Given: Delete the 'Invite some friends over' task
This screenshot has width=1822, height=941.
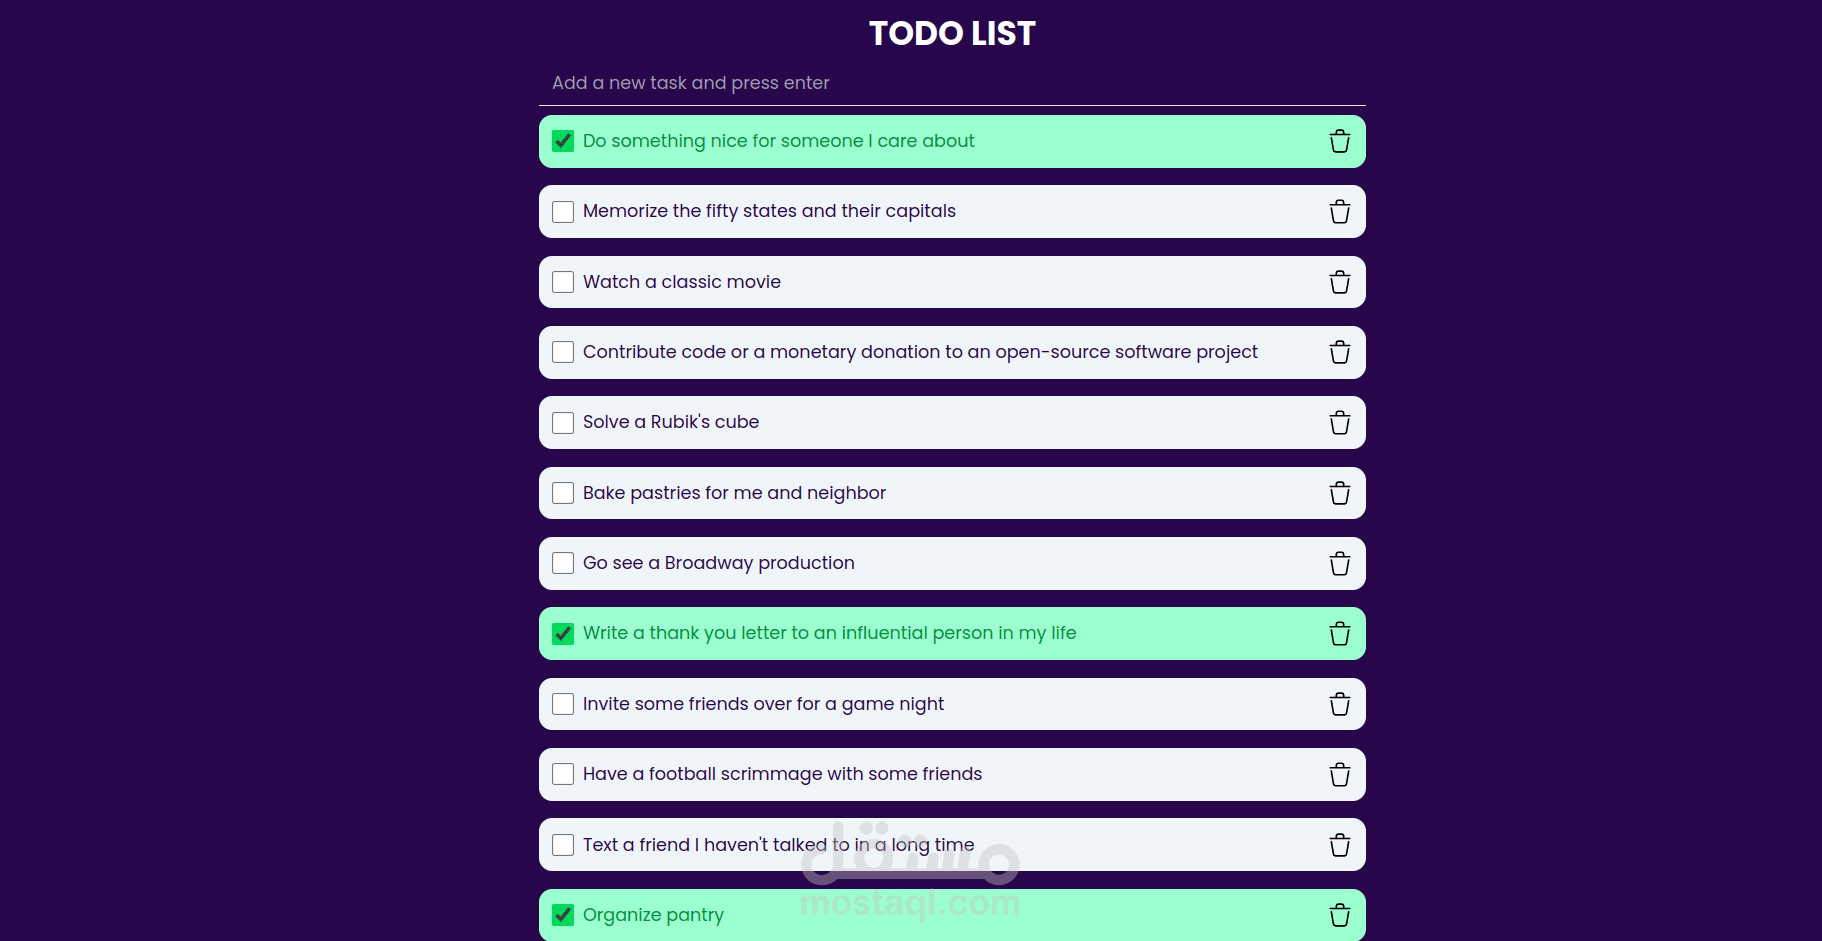Looking at the screenshot, I should tap(1340, 704).
